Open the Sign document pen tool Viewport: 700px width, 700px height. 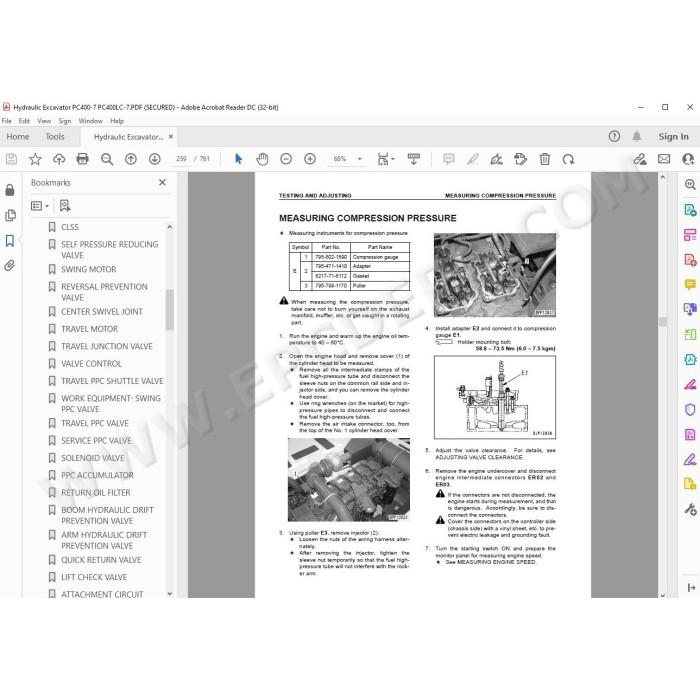pos(496,159)
